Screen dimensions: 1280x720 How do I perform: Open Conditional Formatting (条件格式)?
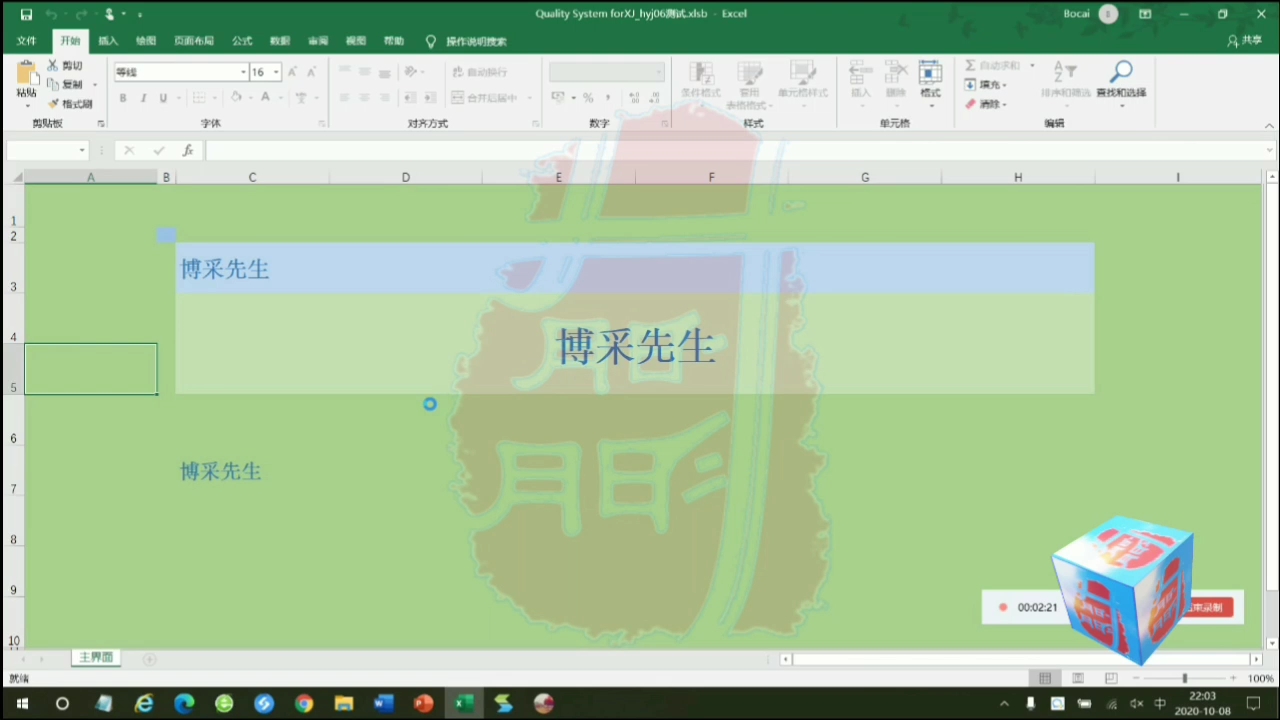[702, 80]
